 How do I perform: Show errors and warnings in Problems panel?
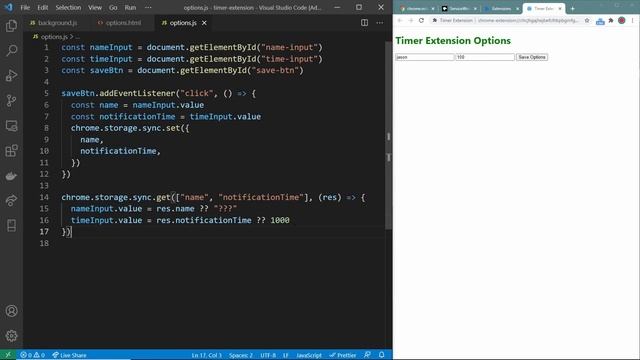[x=33, y=355]
